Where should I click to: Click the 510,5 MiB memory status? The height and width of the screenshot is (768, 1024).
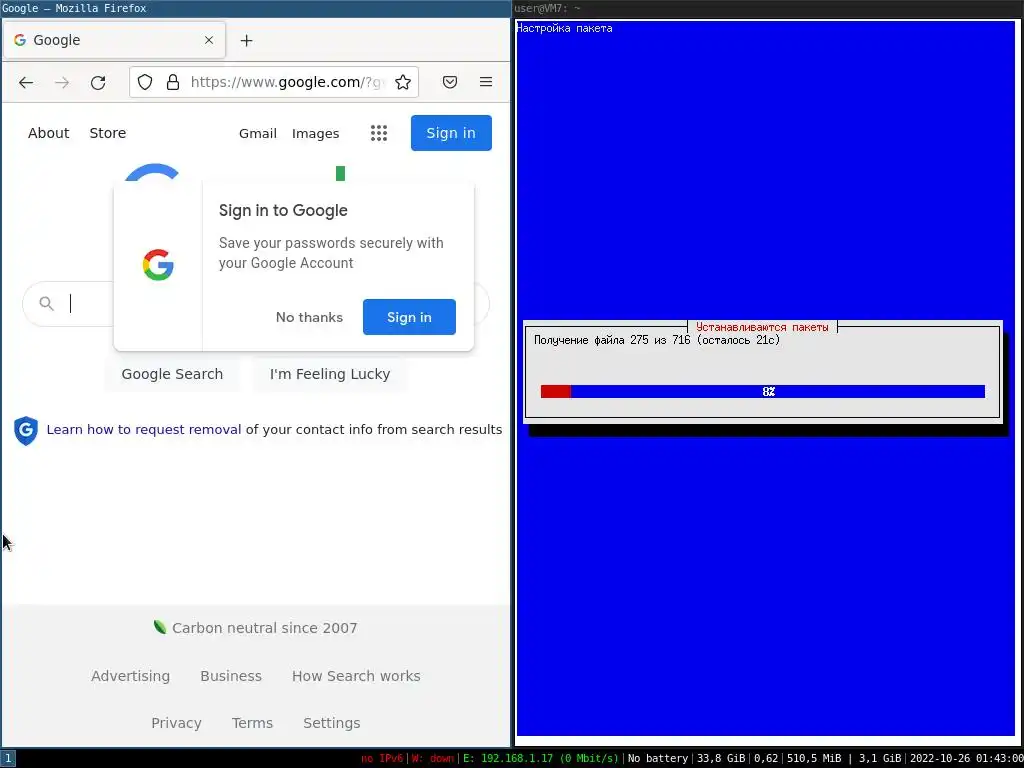[x=814, y=759]
